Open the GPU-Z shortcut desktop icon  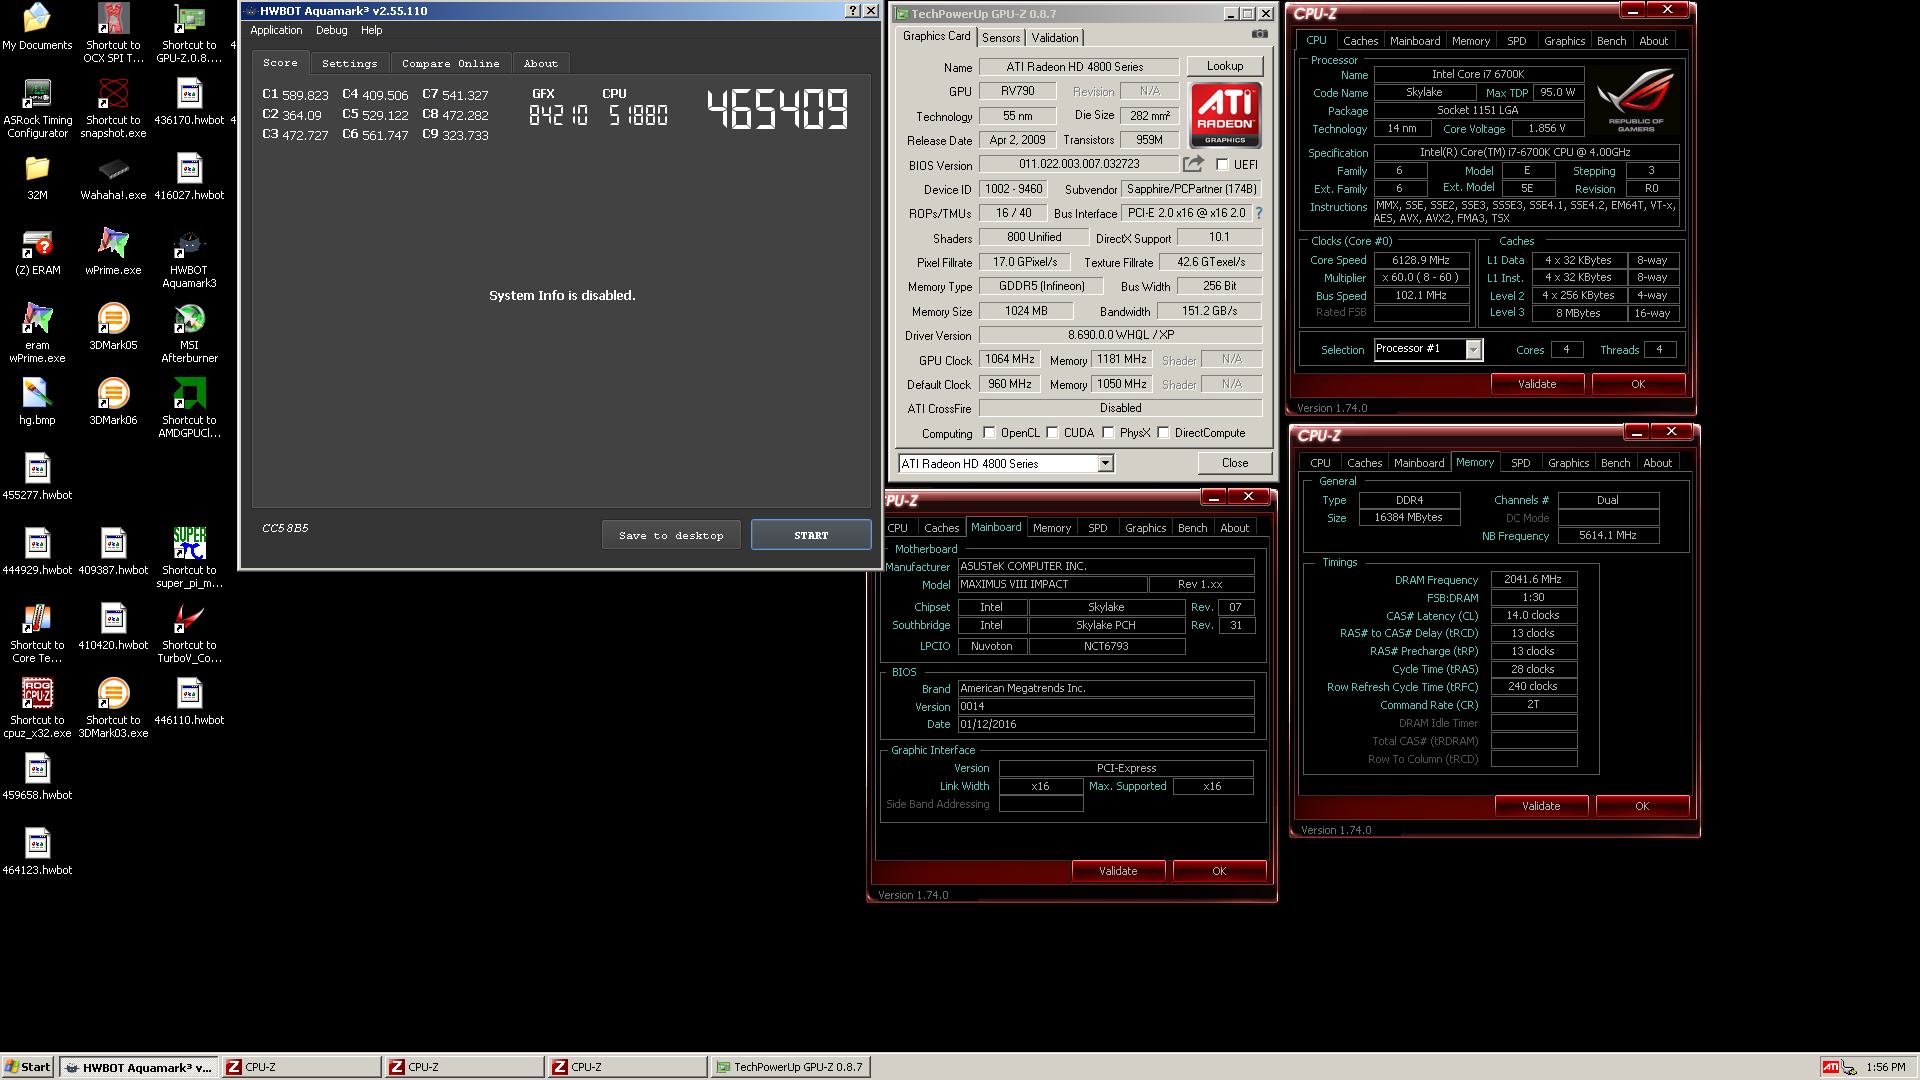(x=189, y=33)
